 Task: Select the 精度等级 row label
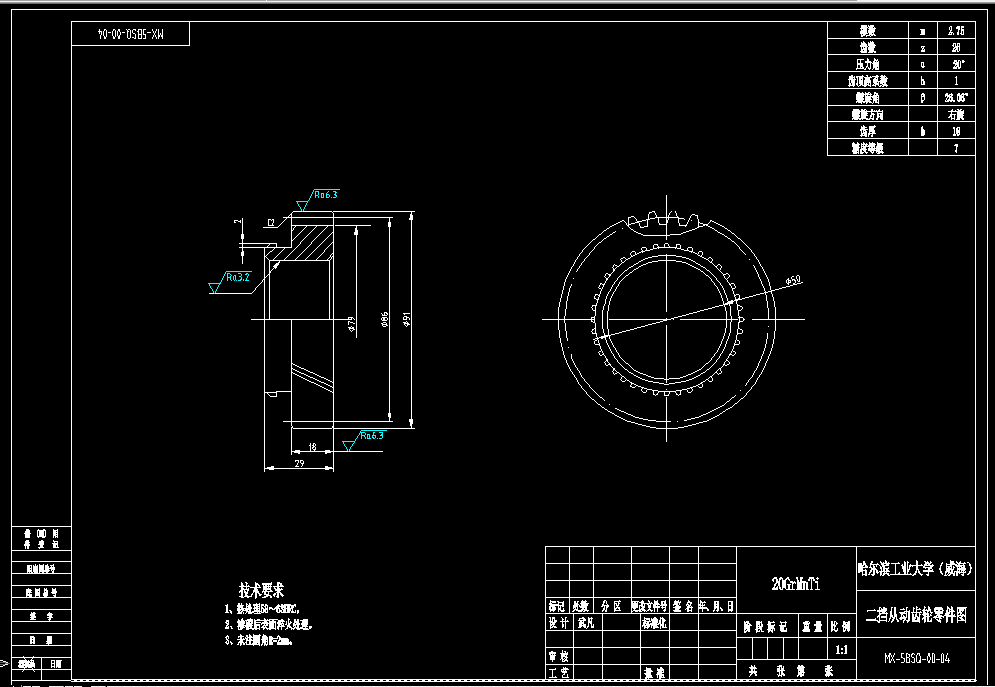click(867, 148)
